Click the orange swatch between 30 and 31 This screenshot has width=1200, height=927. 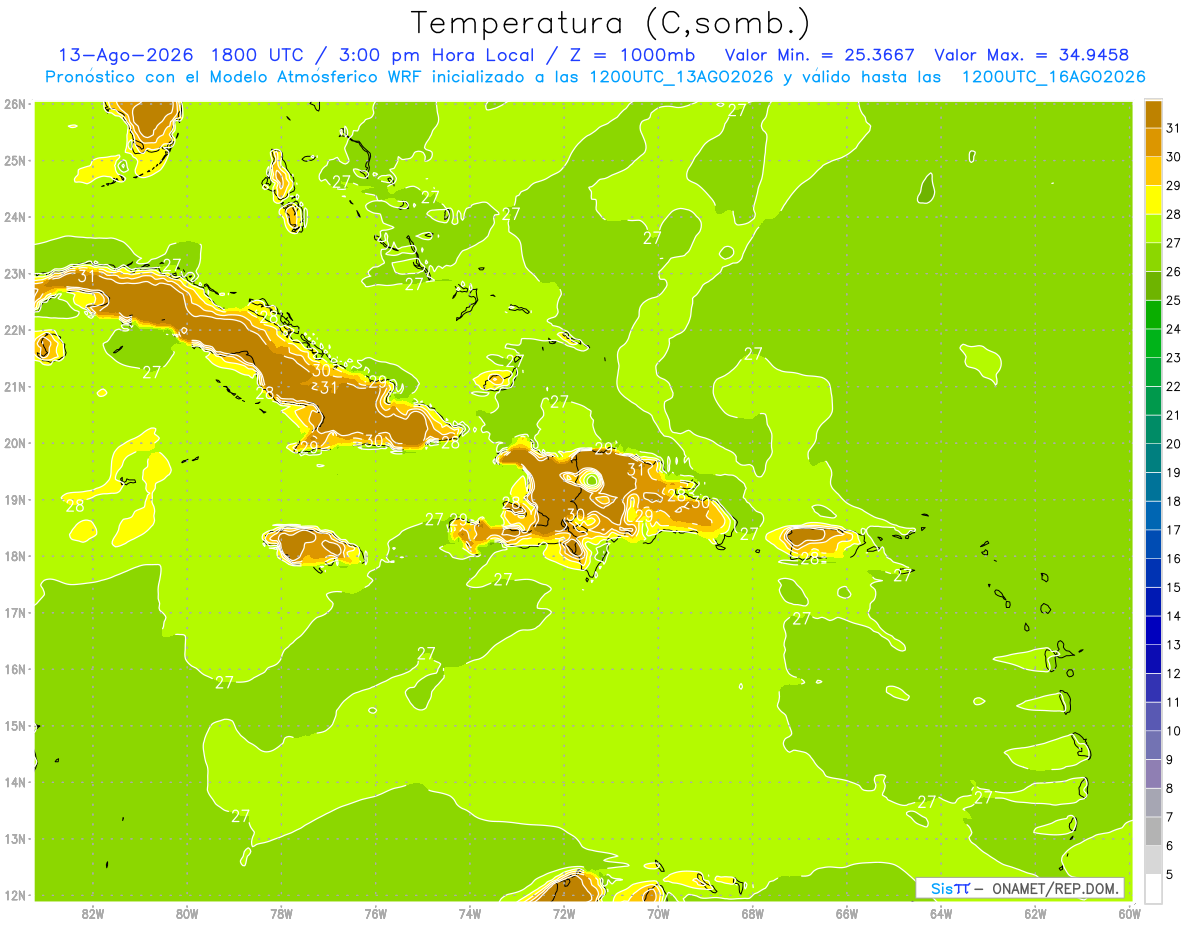pyautogui.click(x=1154, y=143)
